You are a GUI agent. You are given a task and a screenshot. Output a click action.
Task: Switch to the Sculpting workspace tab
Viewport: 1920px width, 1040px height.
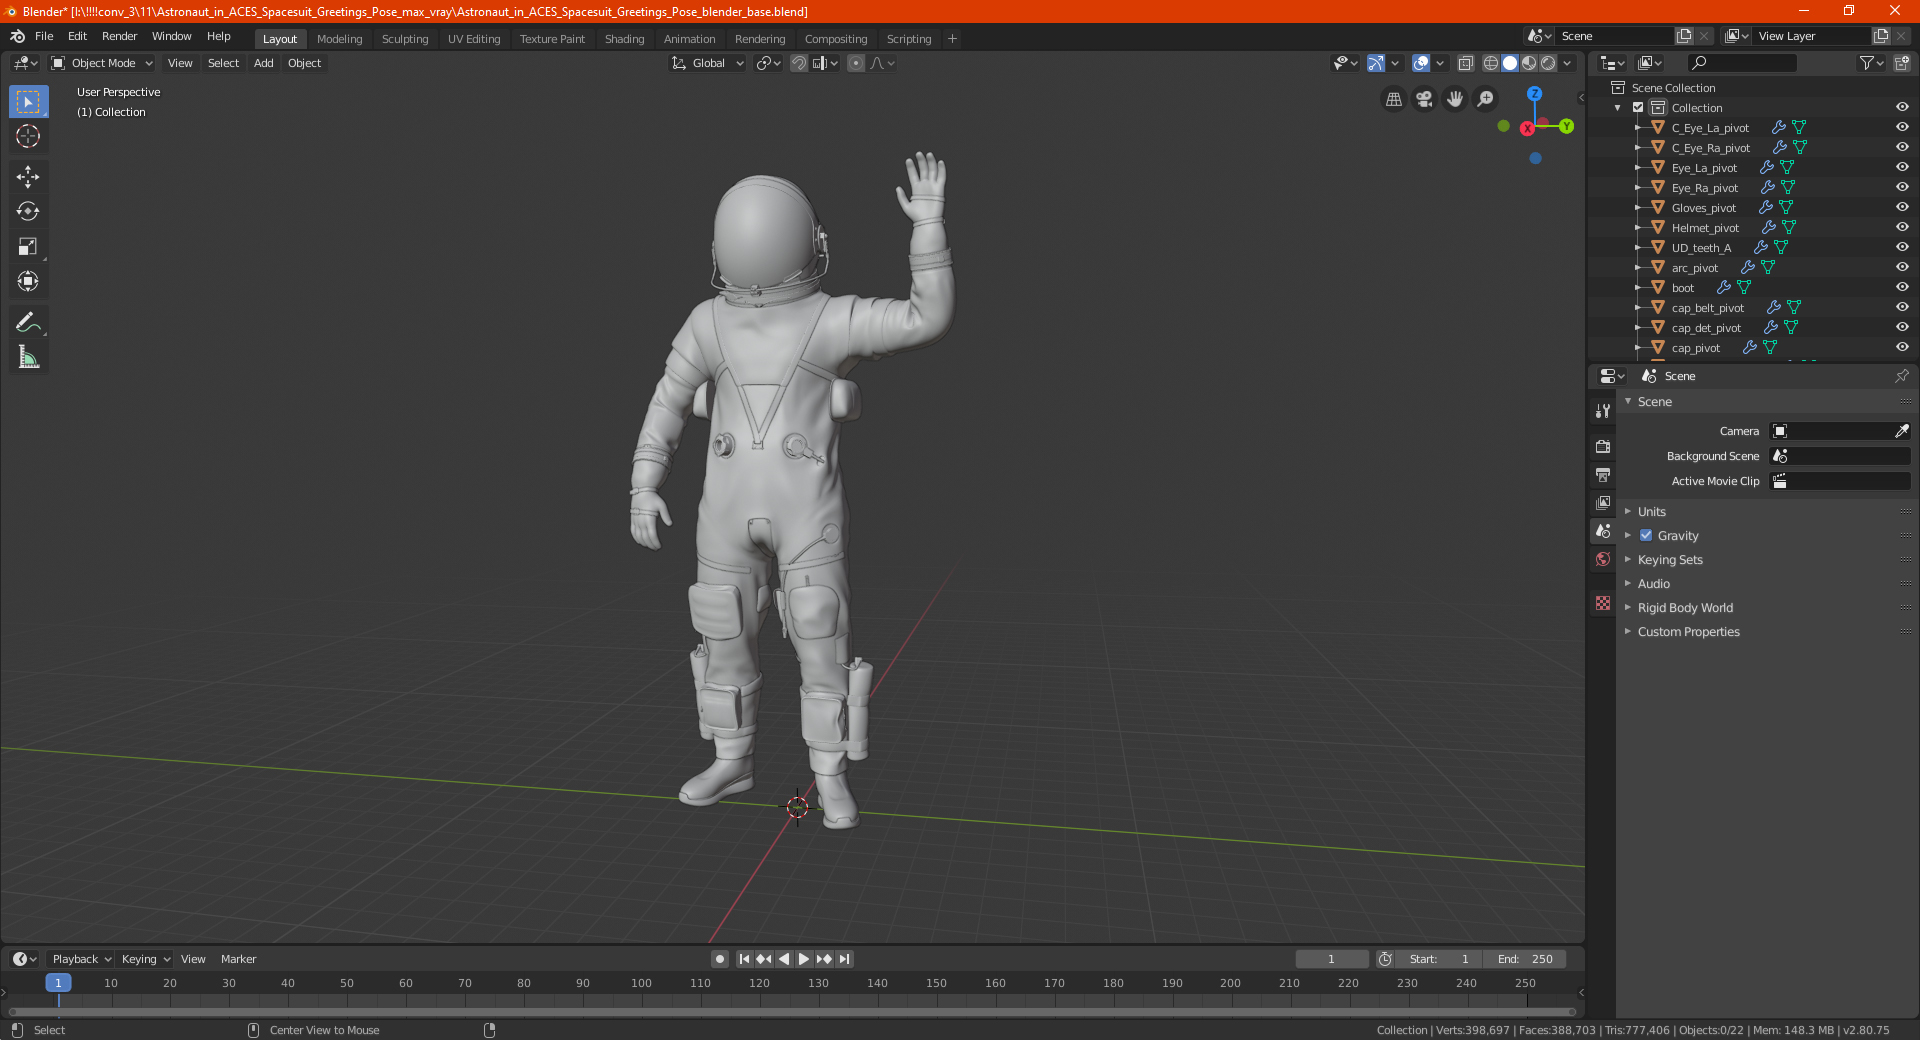click(404, 39)
